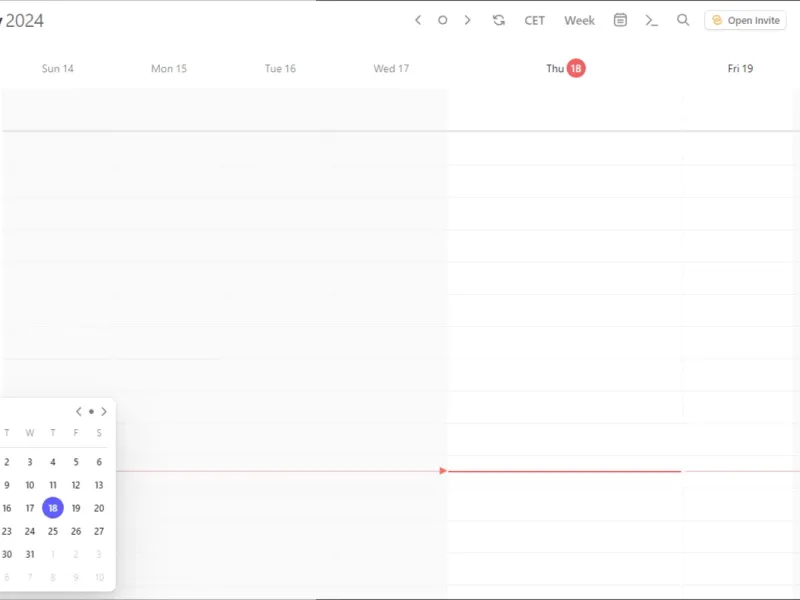
Task: Click the current time marker arrow
Action: (x=443, y=471)
